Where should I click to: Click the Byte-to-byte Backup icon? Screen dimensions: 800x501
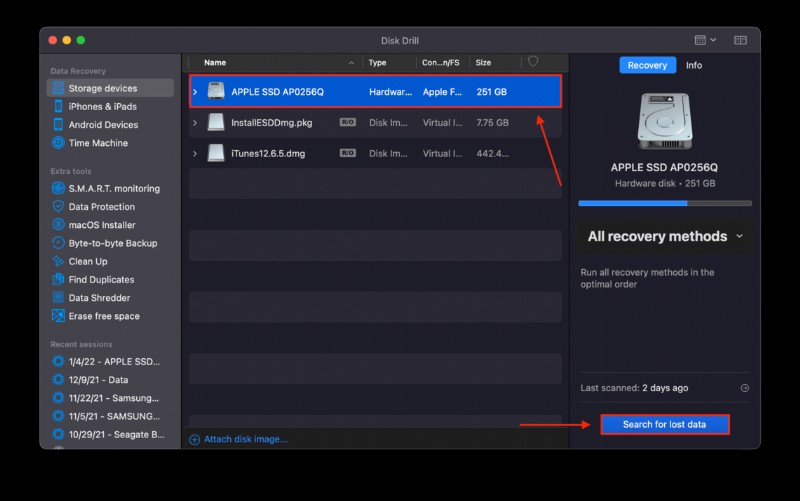click(58, 243)
